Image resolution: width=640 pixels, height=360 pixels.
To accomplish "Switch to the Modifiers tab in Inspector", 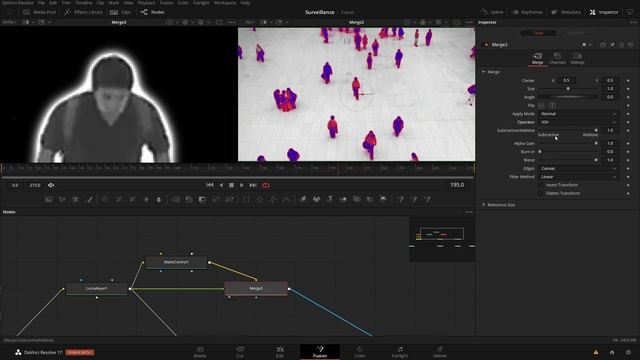I will click(575, 33).
